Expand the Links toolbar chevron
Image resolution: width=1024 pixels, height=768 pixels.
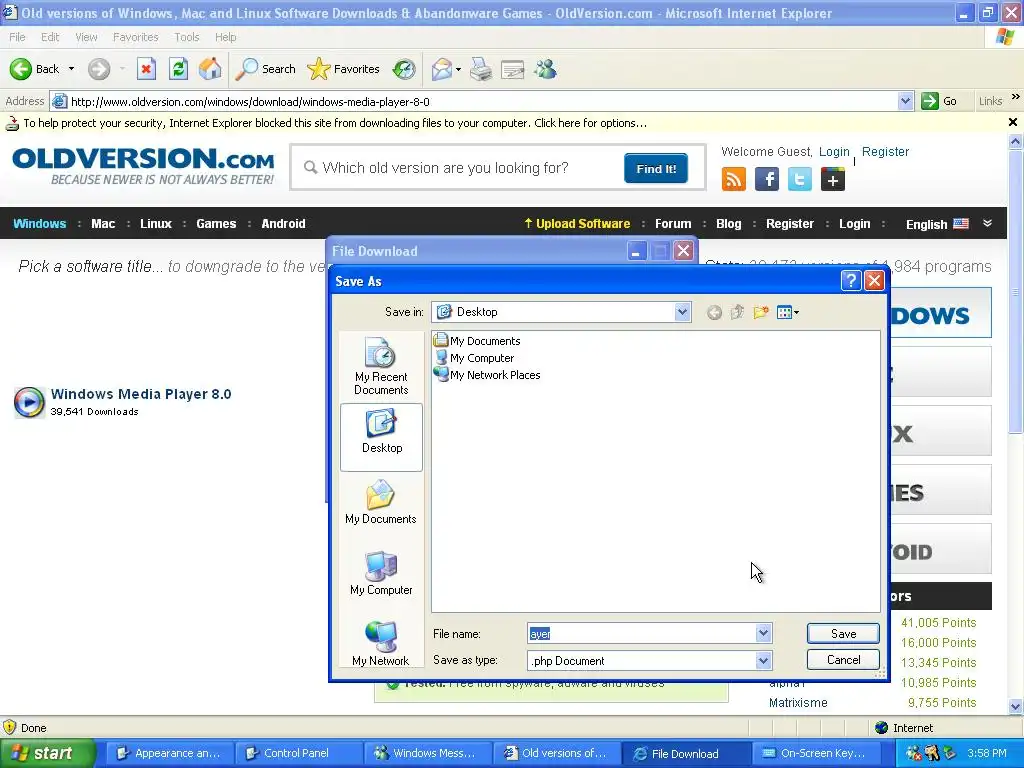[x=1016, y=97]
